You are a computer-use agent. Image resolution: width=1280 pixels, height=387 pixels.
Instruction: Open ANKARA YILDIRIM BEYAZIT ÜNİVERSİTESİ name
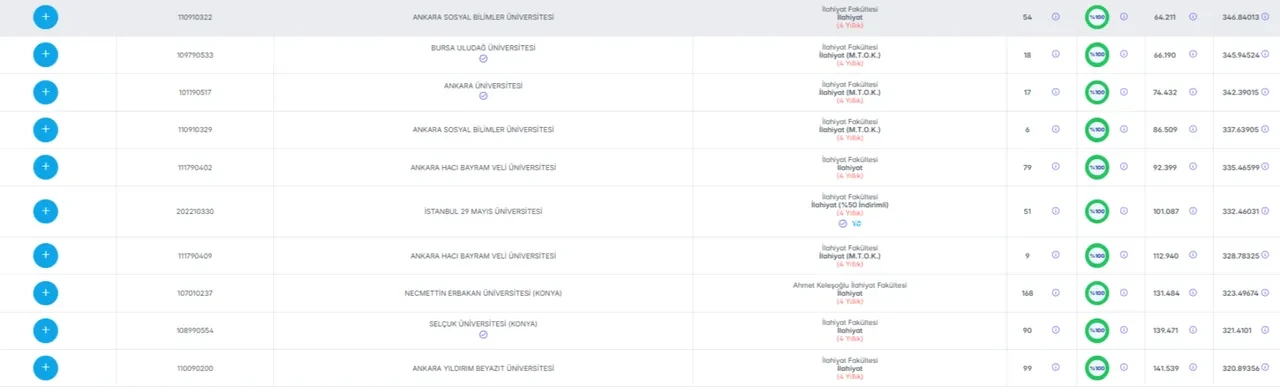click(483, 368)
